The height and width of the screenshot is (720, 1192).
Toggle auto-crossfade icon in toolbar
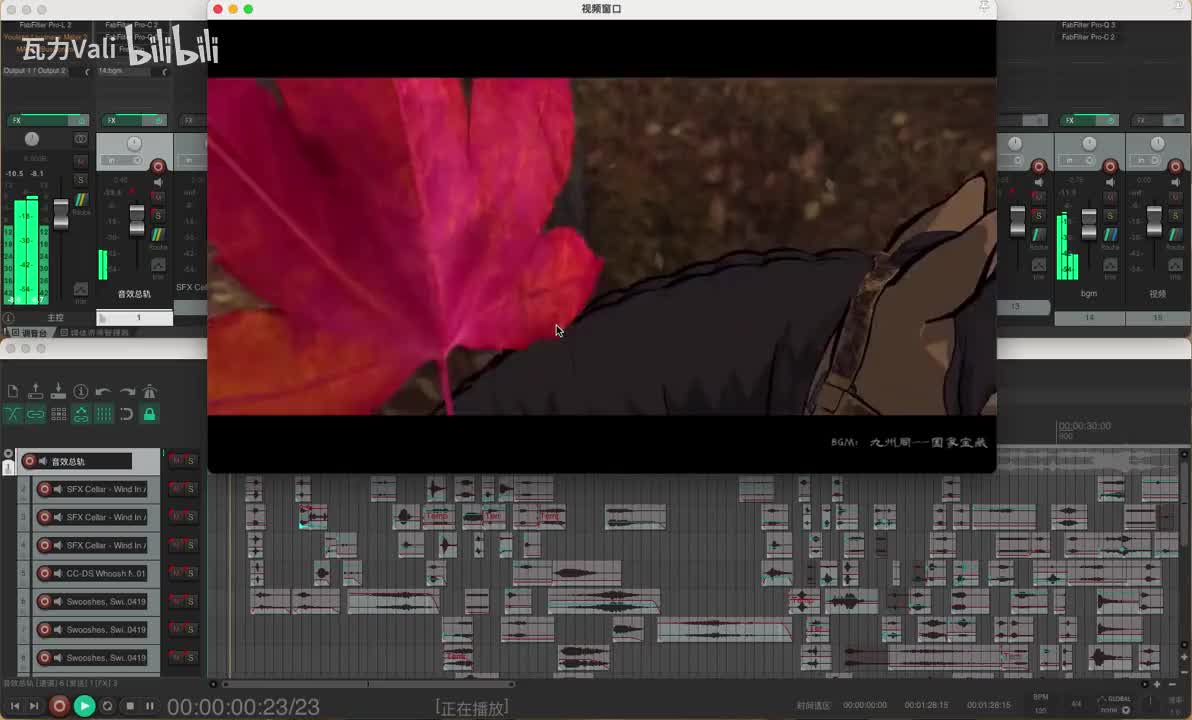point(13,414)
